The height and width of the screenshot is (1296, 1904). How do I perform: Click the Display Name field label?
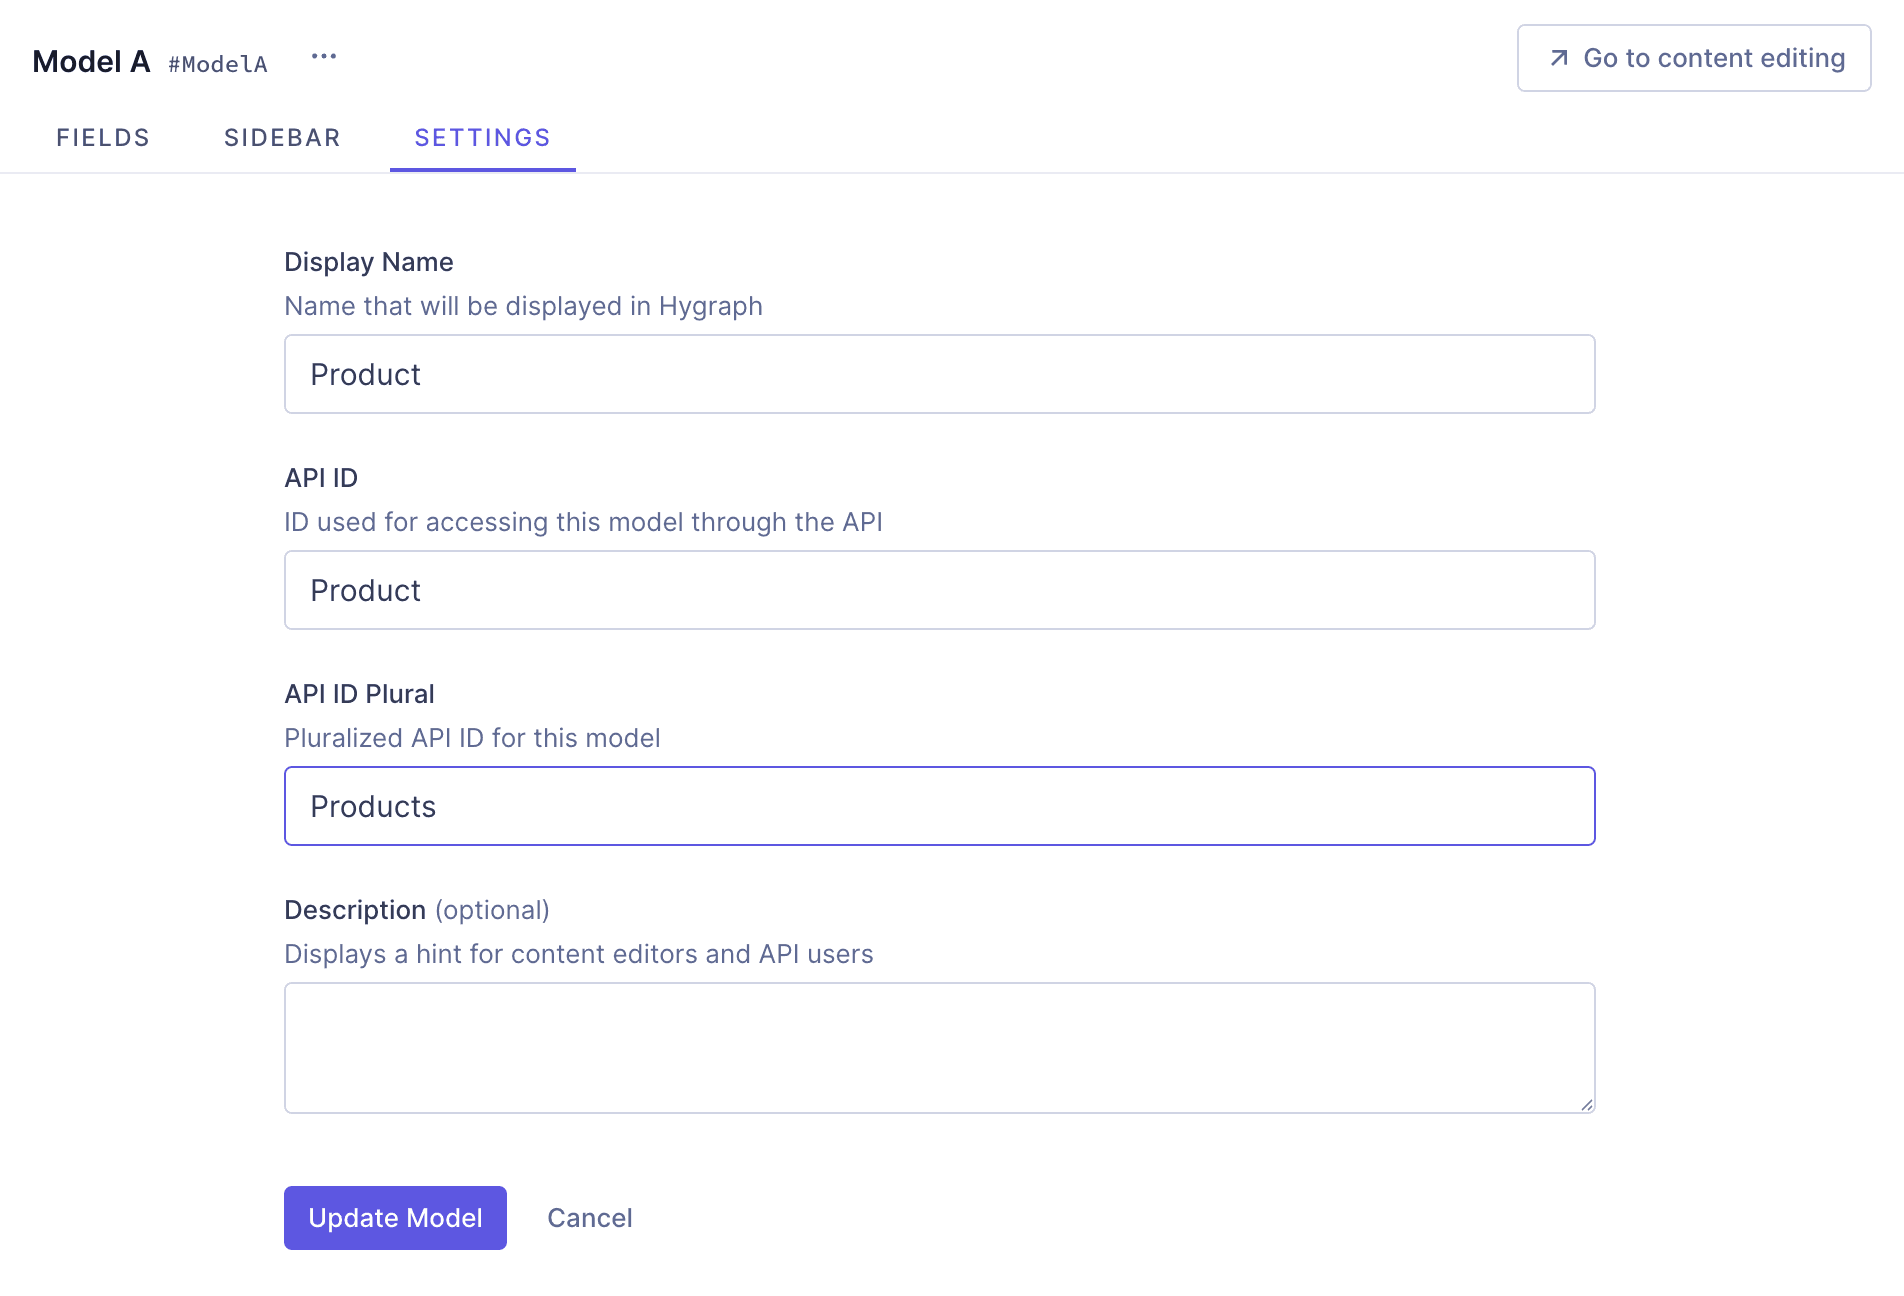(x=368, y=262)
